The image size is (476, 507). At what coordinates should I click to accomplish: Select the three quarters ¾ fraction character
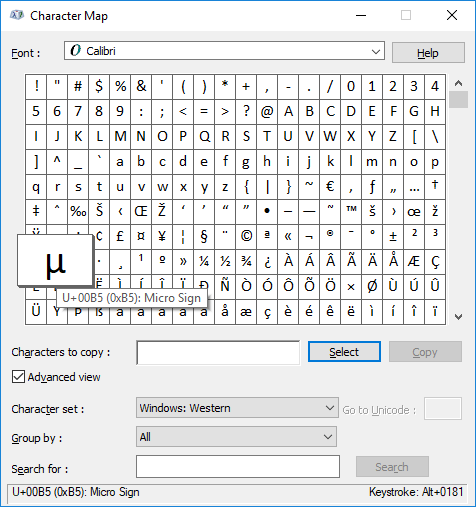(246, 261)
